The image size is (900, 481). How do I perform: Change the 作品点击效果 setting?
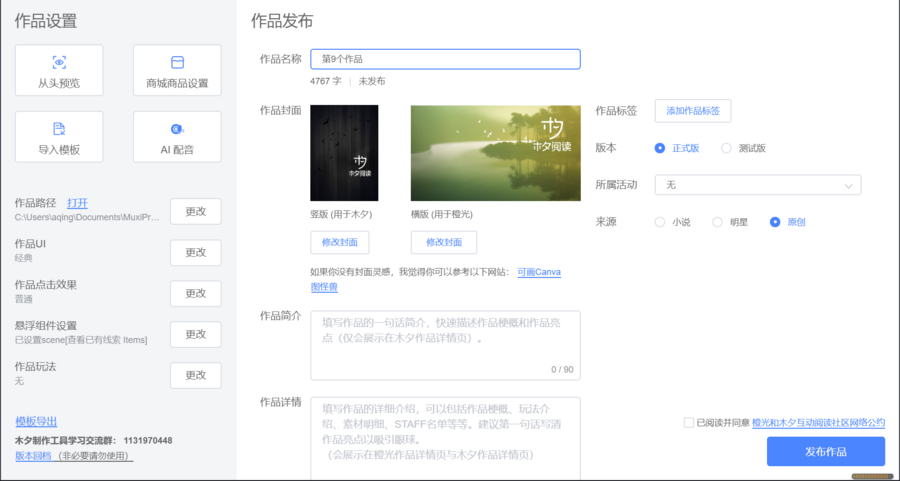[195, 293]
